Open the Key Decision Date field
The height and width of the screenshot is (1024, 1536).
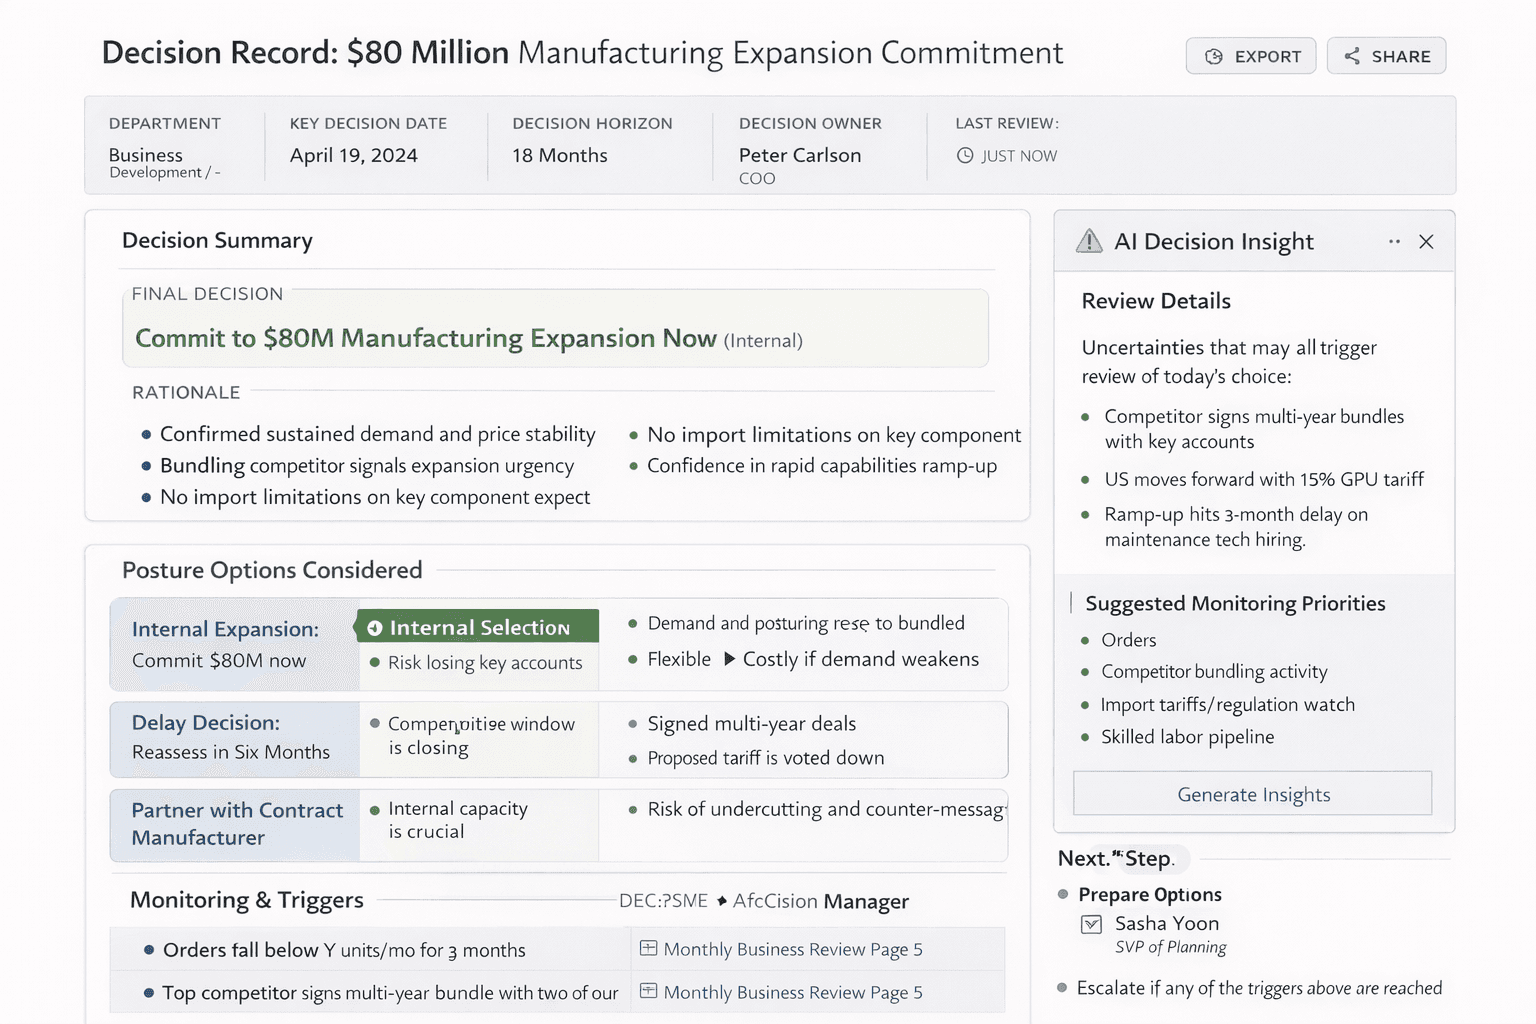[x=354, y=155]
